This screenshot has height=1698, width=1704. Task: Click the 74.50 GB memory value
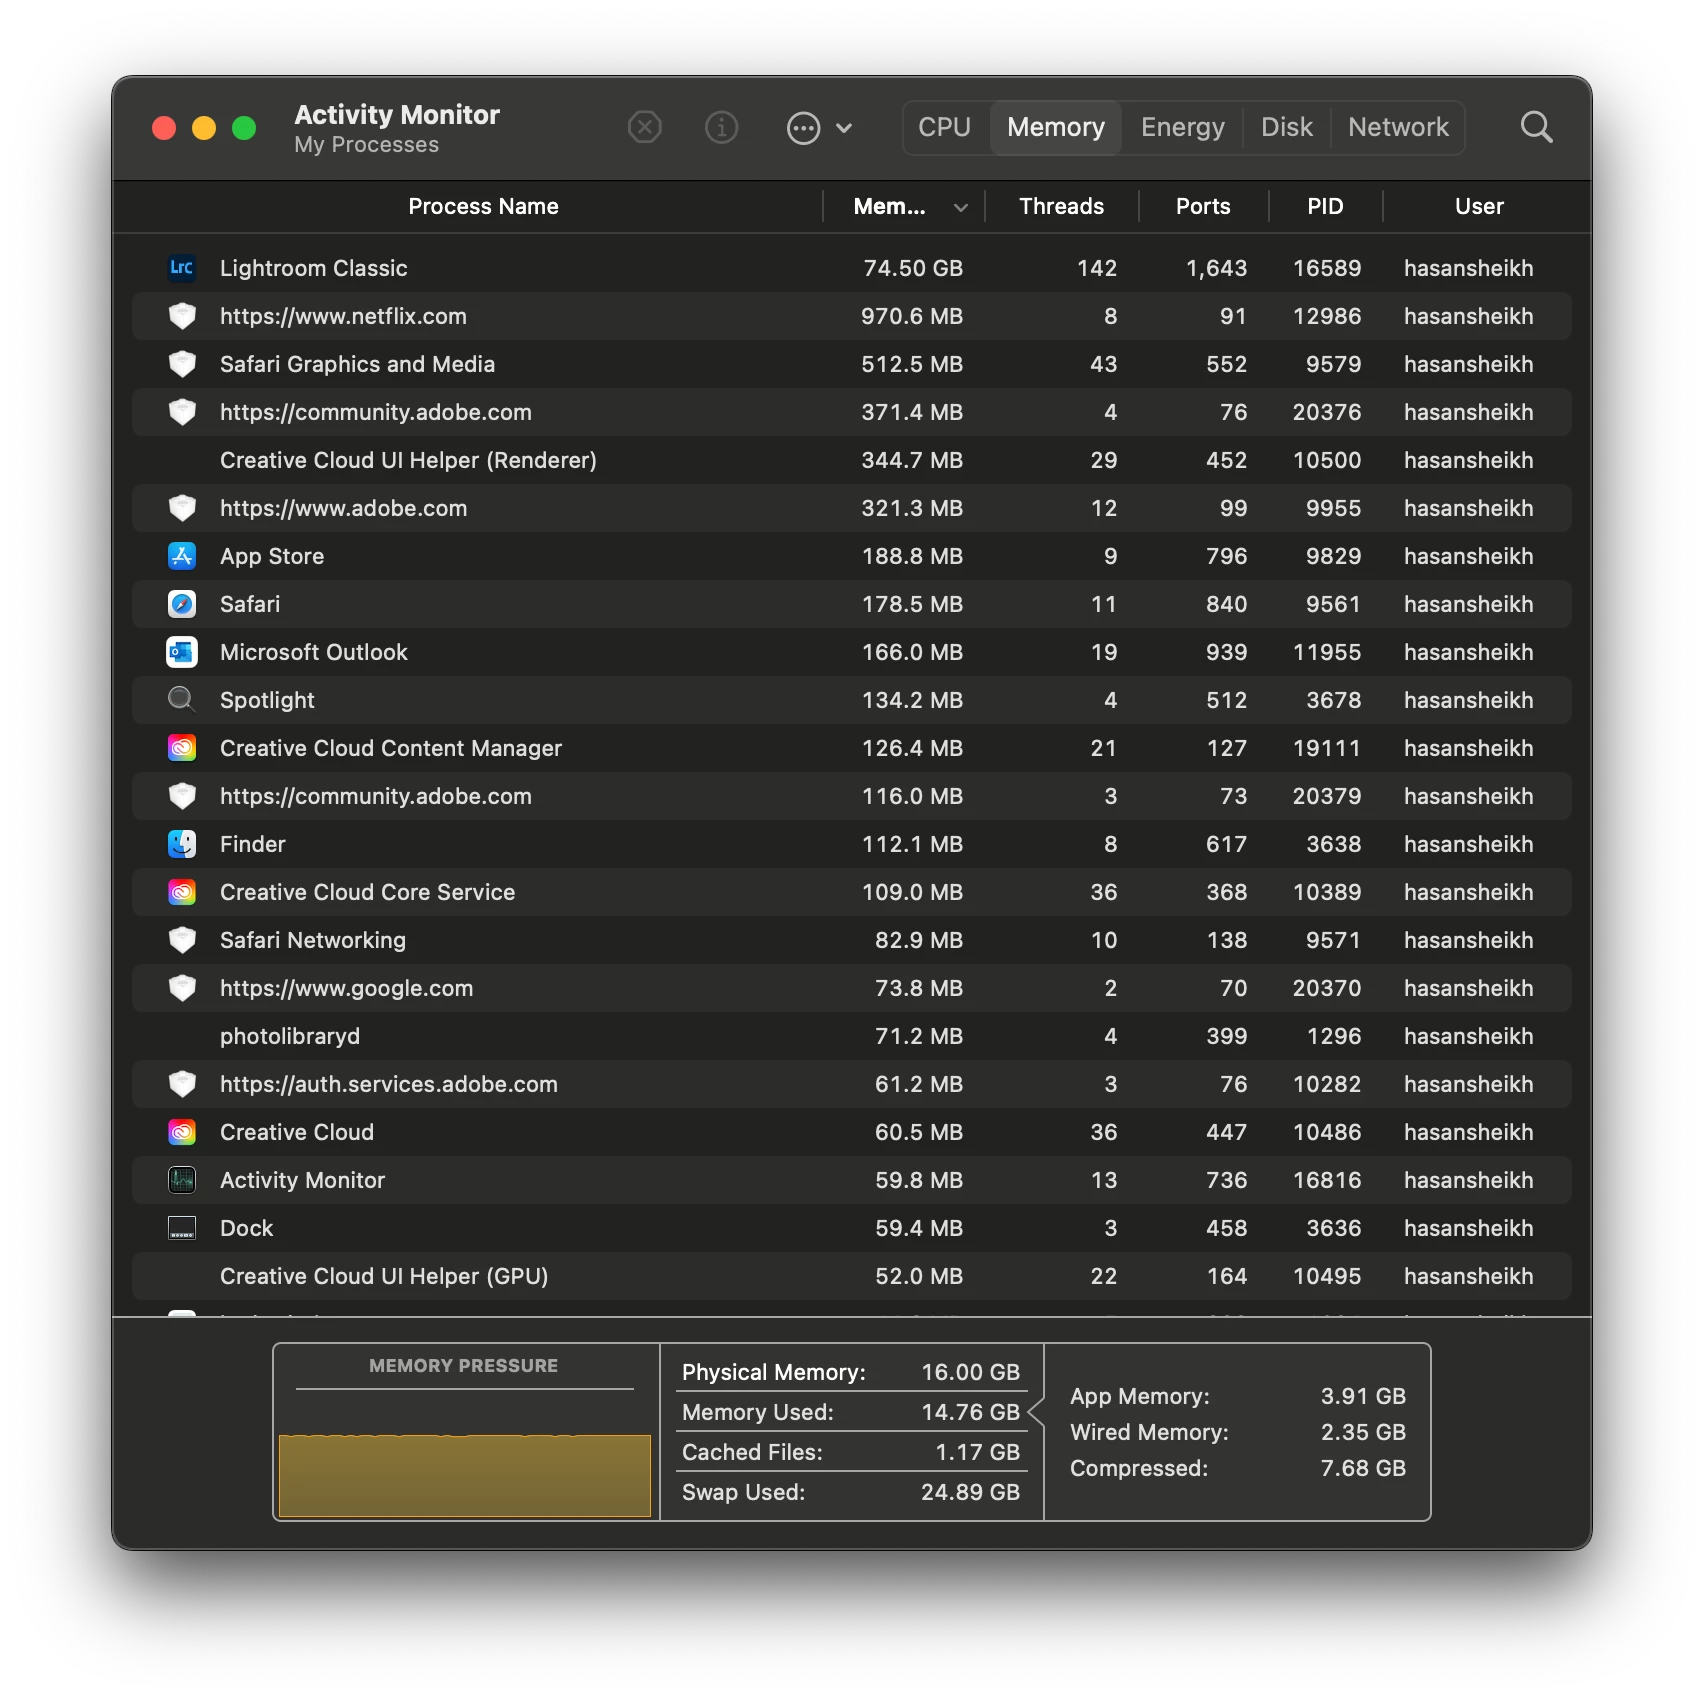[x=913, y=268]
